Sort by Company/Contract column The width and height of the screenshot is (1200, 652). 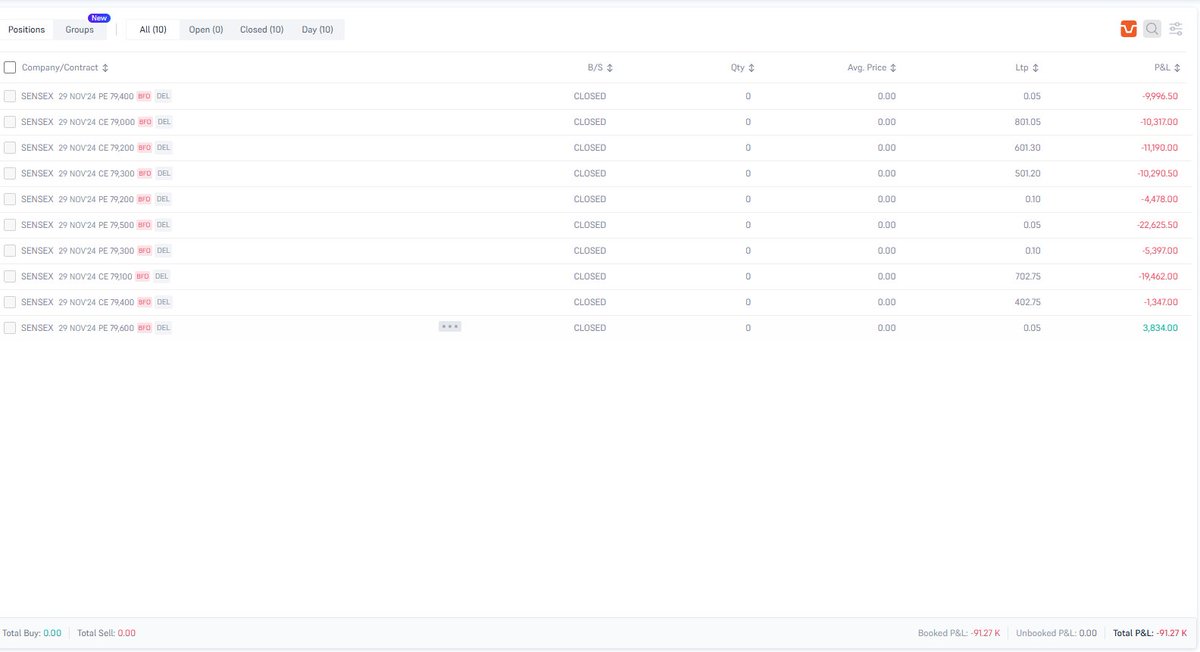click(65, 68)
